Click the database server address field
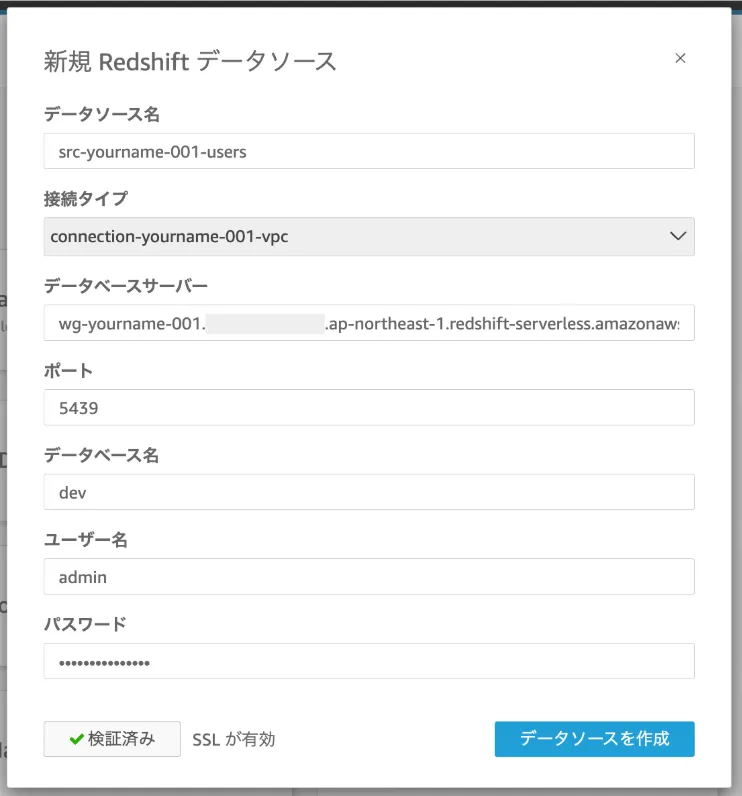Viewport: 742px width, 796px height. 369,323
